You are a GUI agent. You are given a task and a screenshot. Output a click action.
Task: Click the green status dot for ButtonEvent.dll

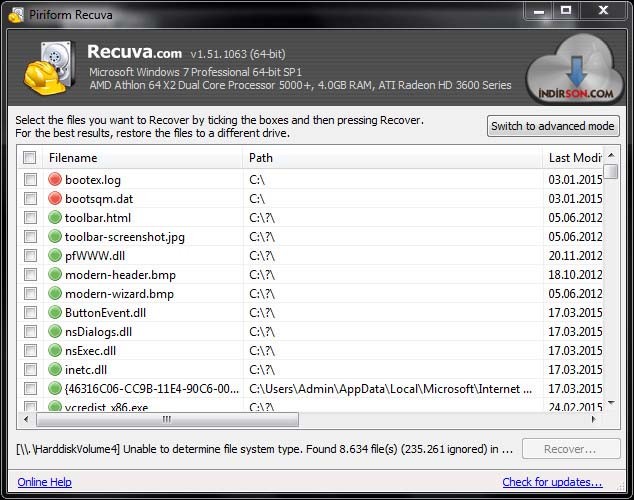[55, 312]
